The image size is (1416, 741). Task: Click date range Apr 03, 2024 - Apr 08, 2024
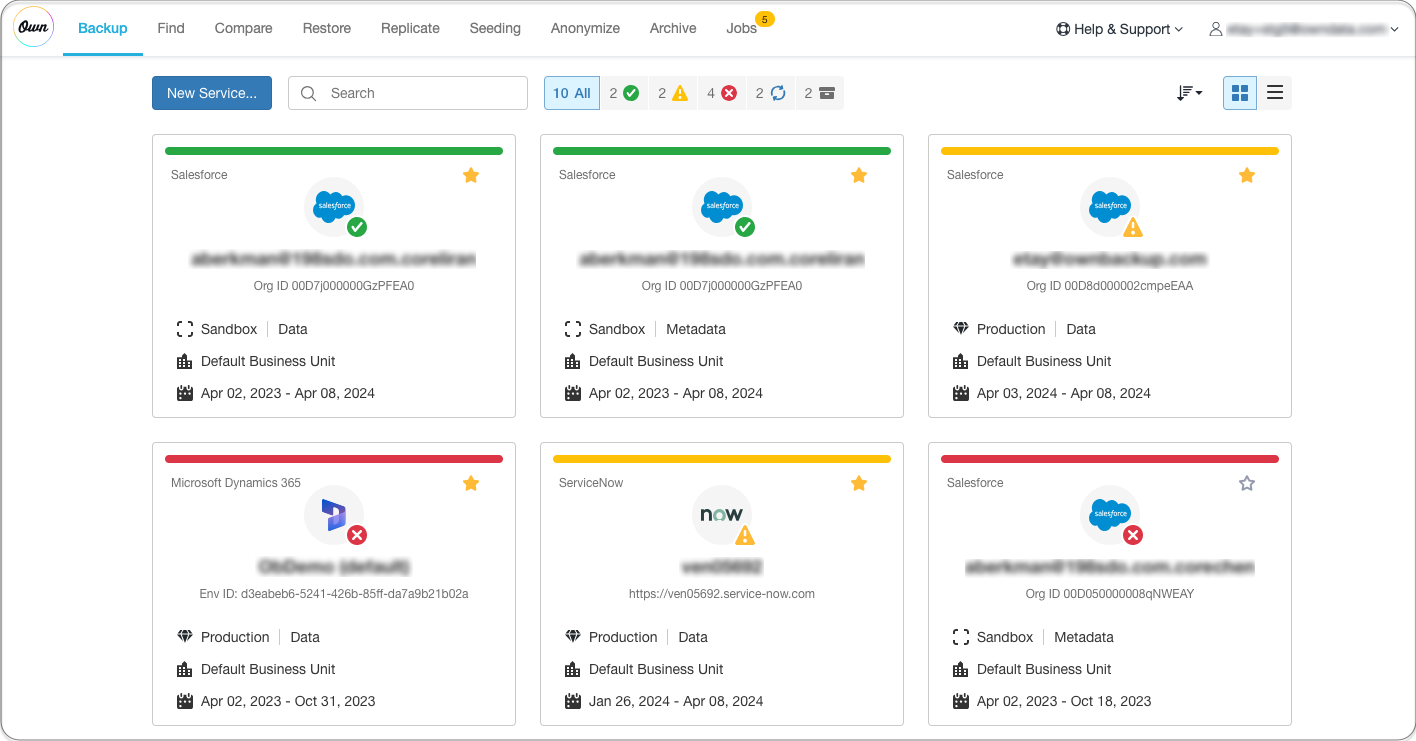[x=1064, y=393]
